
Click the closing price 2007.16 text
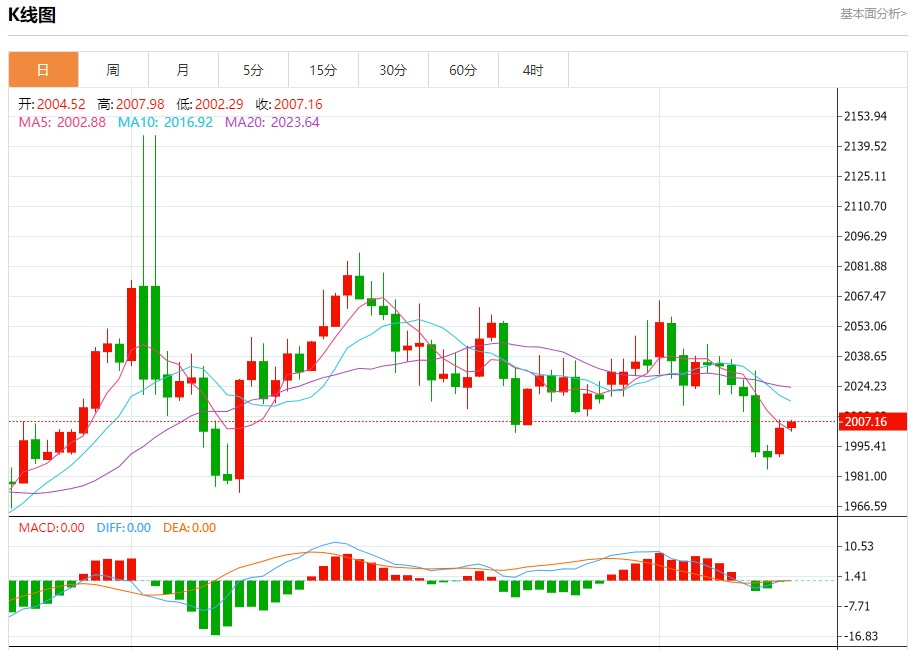click(298, 104)
